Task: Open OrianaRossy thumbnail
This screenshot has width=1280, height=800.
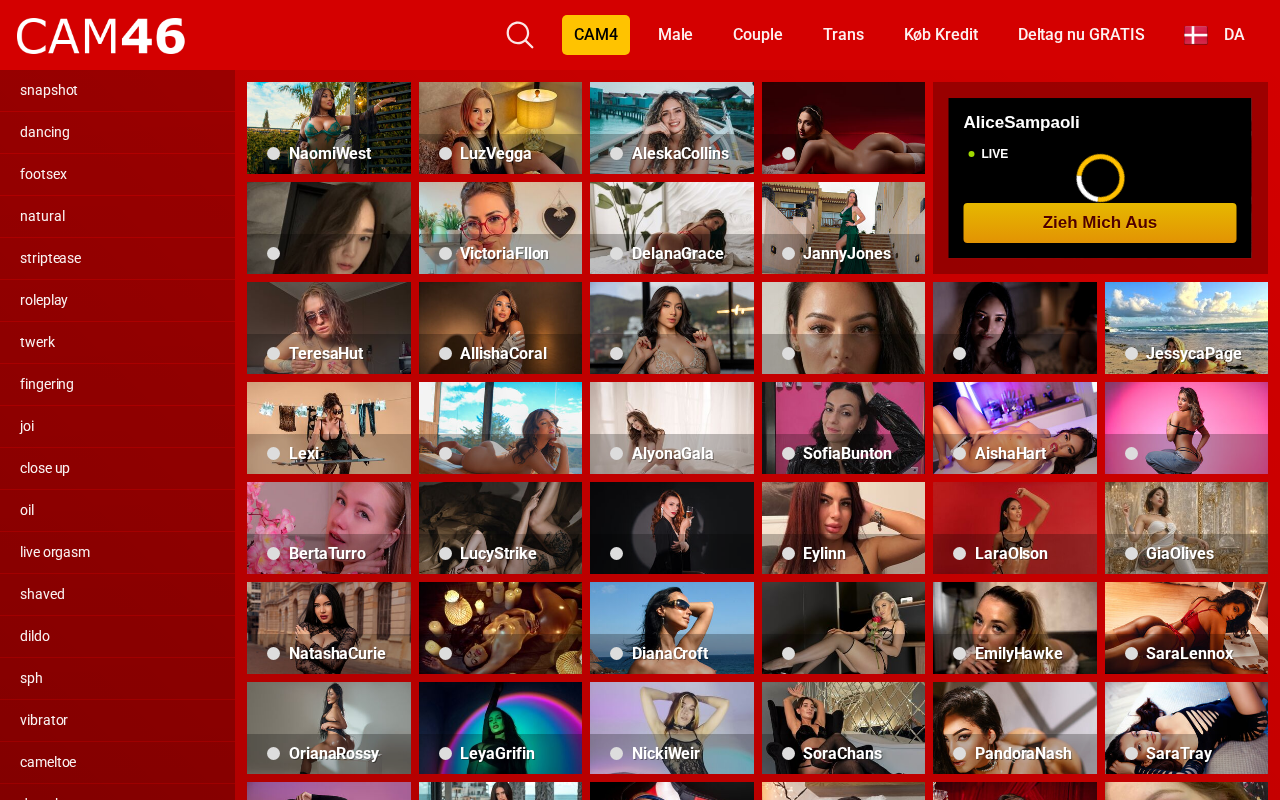Action: [x=329, y=728]
